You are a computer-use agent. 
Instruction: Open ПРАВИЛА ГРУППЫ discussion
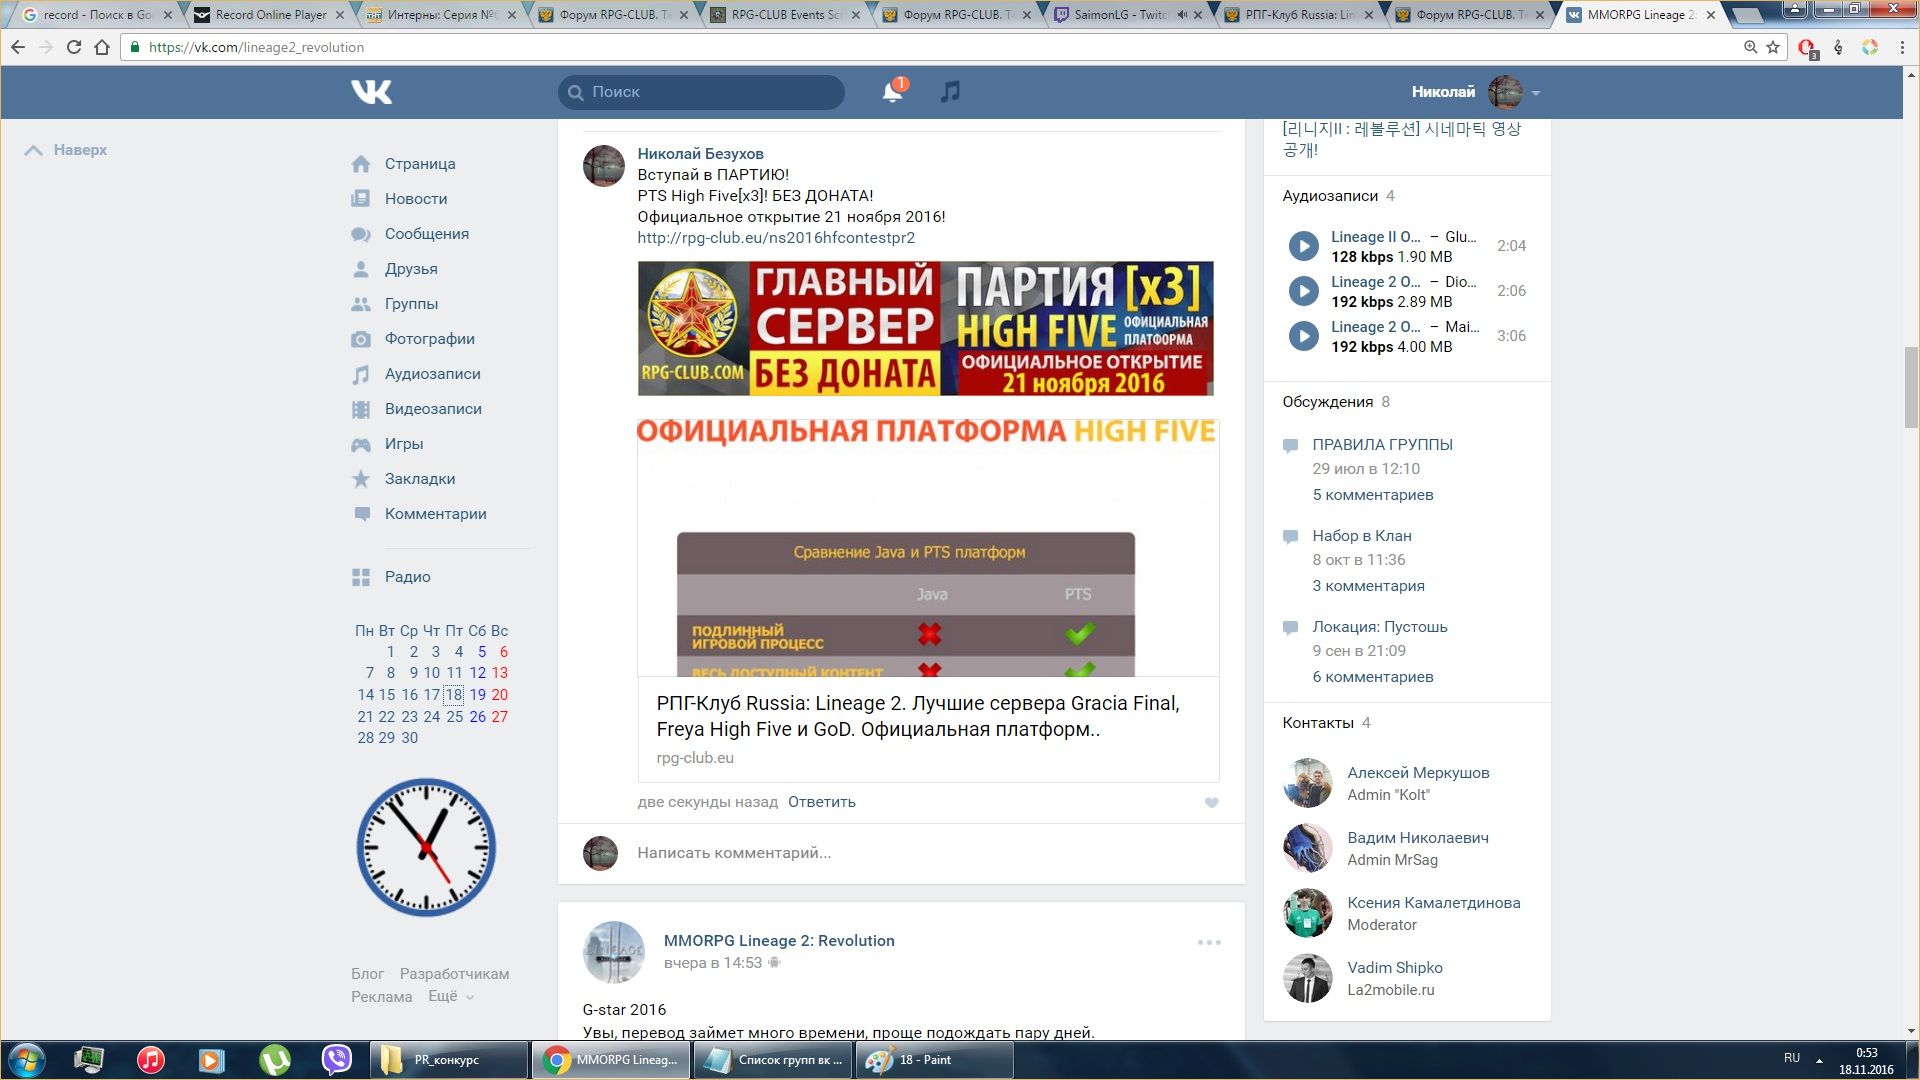click(x=1382, y=445)
